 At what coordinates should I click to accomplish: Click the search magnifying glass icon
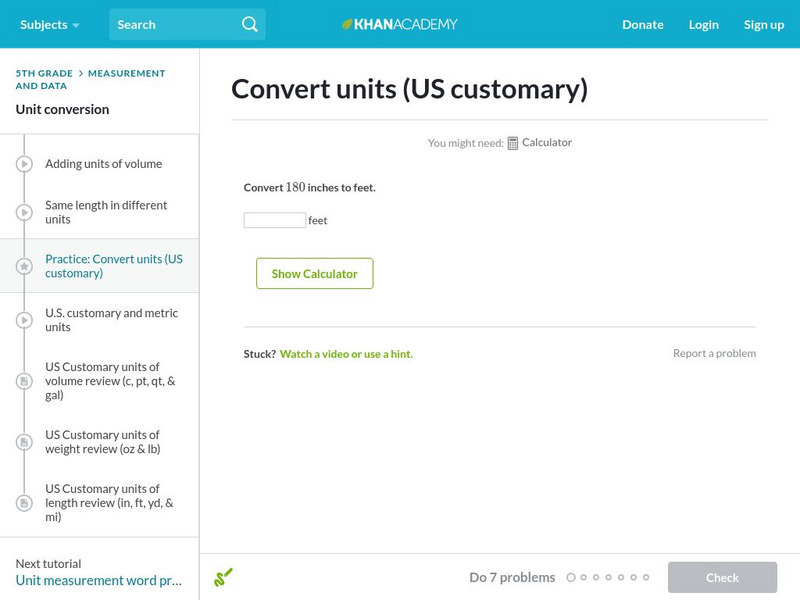point(250,24)
